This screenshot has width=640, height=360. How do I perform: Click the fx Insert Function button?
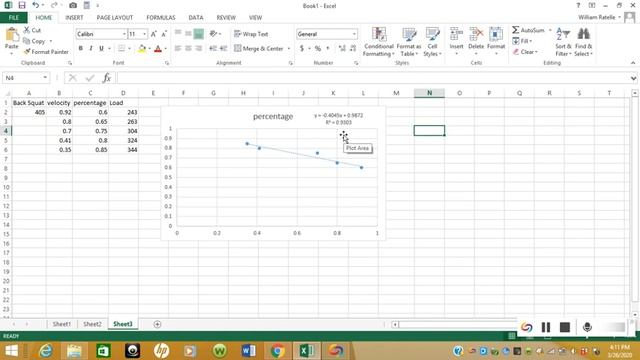pos(107,78)
